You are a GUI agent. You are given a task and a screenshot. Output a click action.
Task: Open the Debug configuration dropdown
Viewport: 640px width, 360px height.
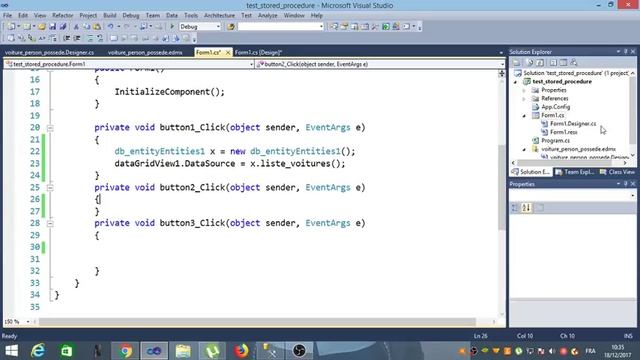(x=218, y=27)
